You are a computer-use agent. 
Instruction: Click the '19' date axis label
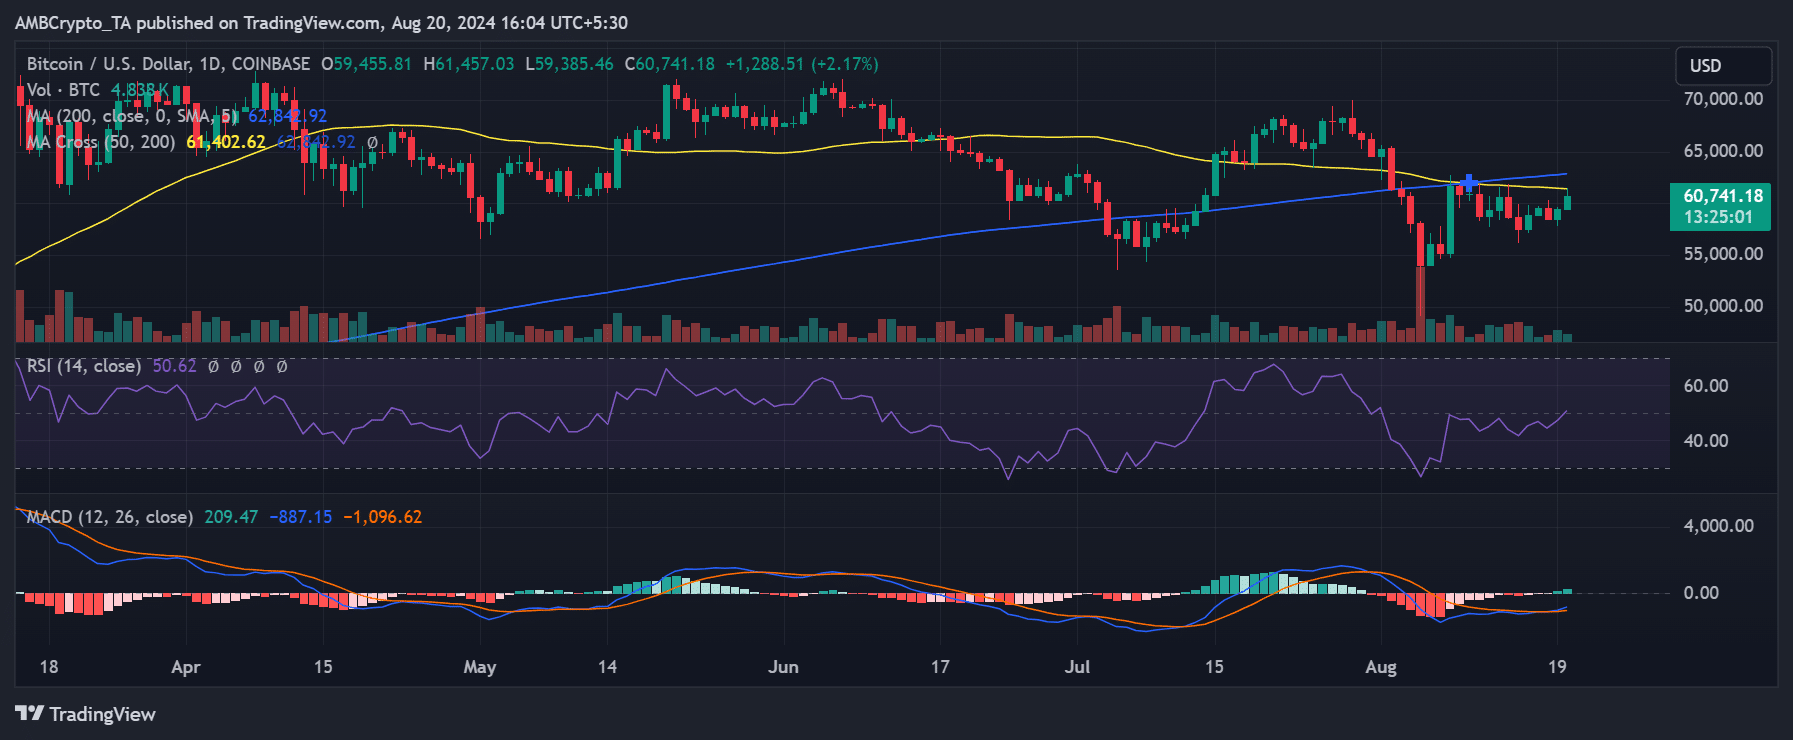tap(1557, 667)
